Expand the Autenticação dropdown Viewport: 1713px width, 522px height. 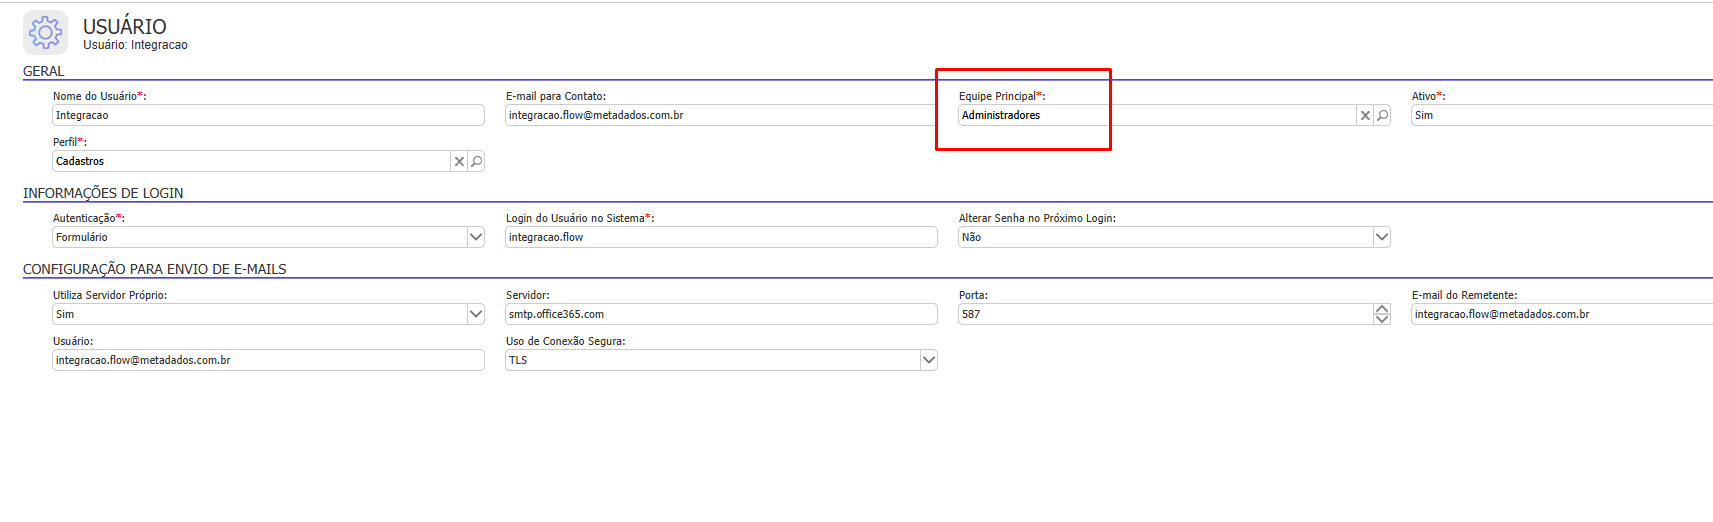tap(476, 237)
